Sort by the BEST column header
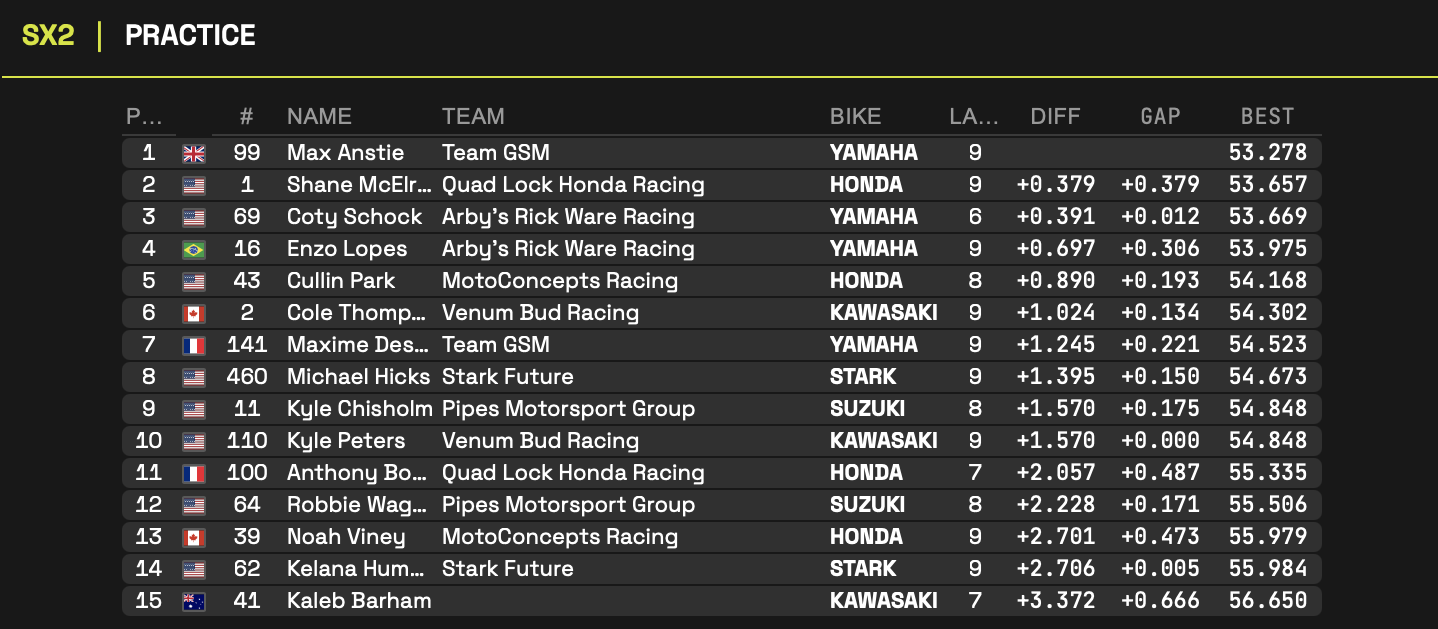 click(x=1267, y=116)
